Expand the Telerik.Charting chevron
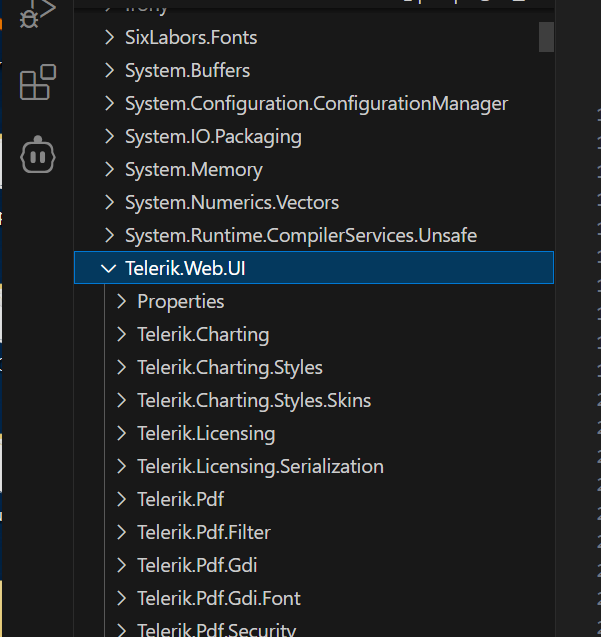 click(x=121, y=334)
